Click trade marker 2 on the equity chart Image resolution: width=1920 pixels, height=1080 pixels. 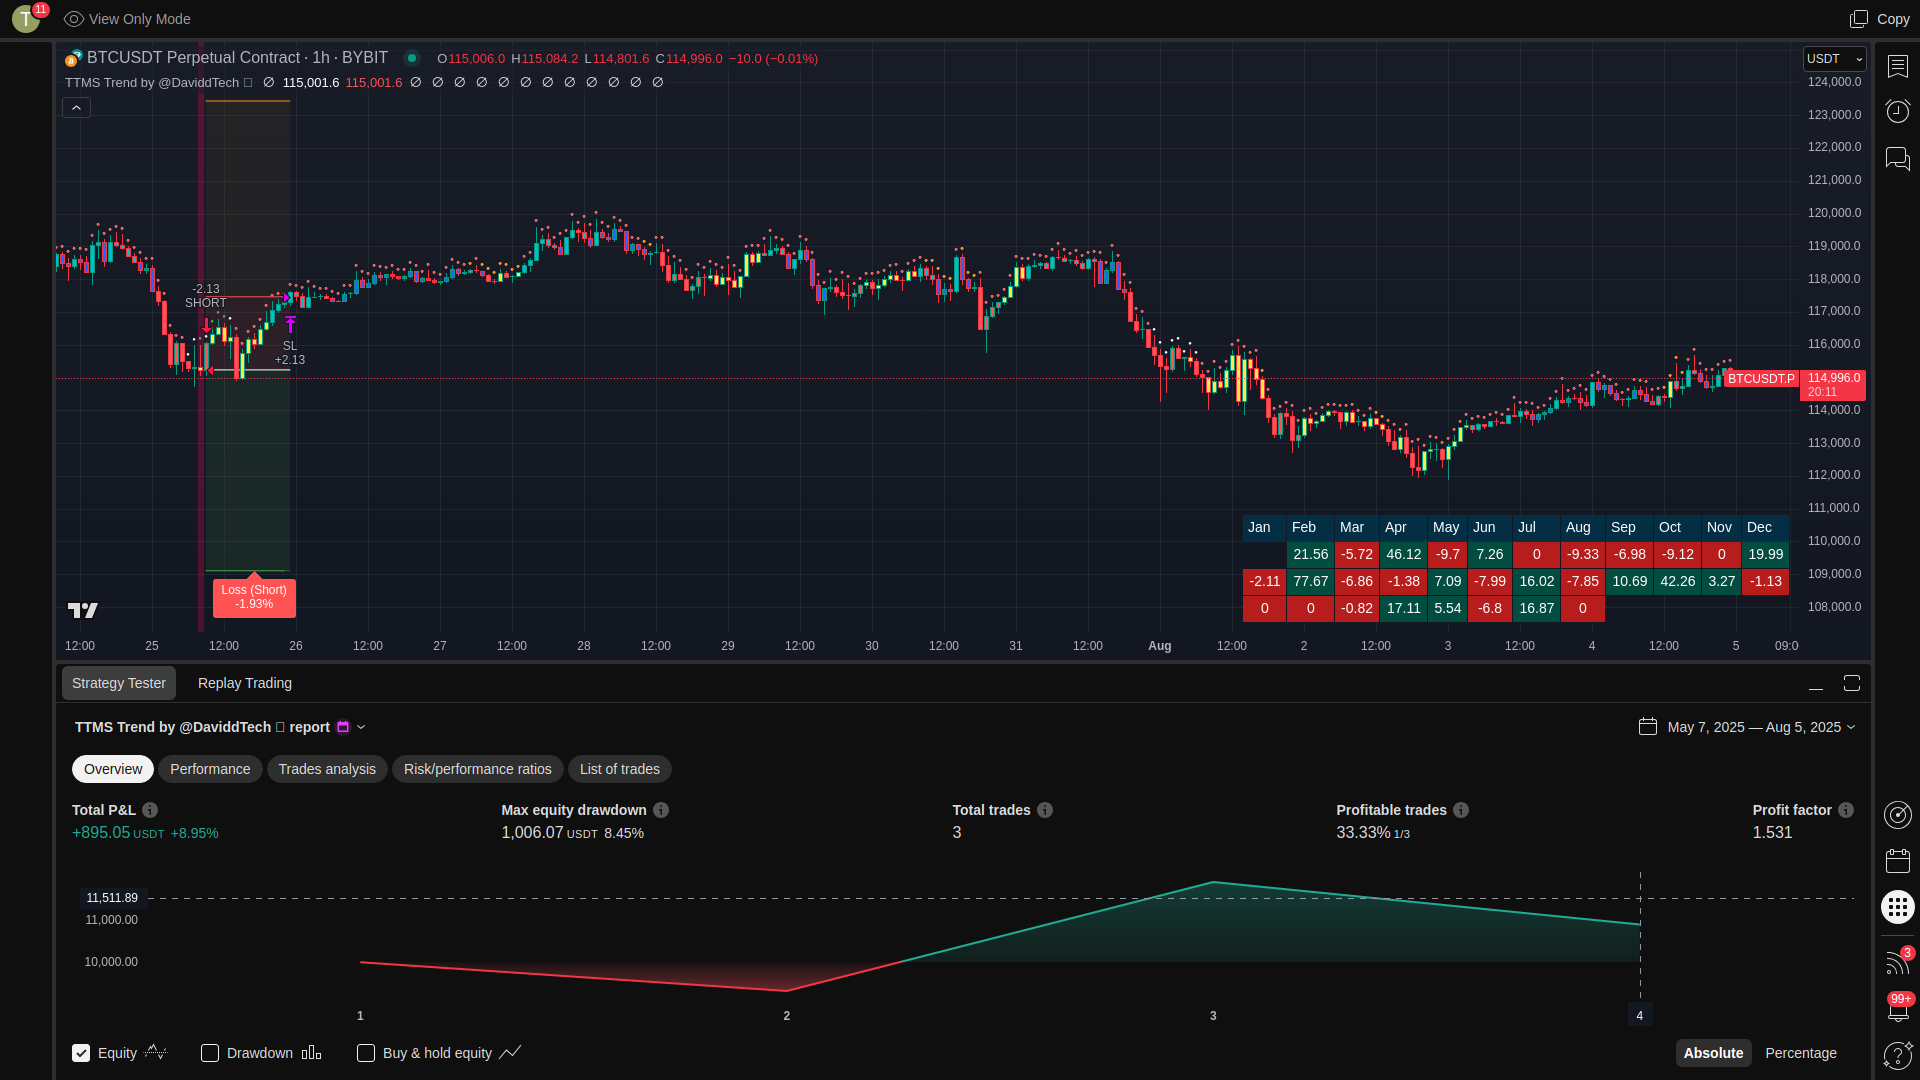click(x=787, y=1016)
